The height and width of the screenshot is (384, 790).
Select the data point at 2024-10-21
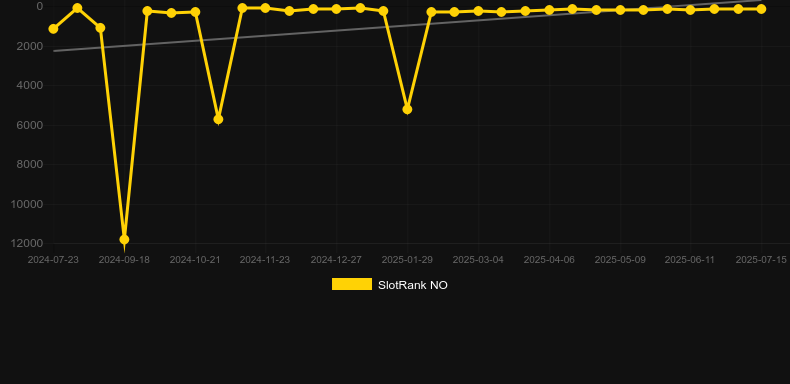tap(195, 12)
